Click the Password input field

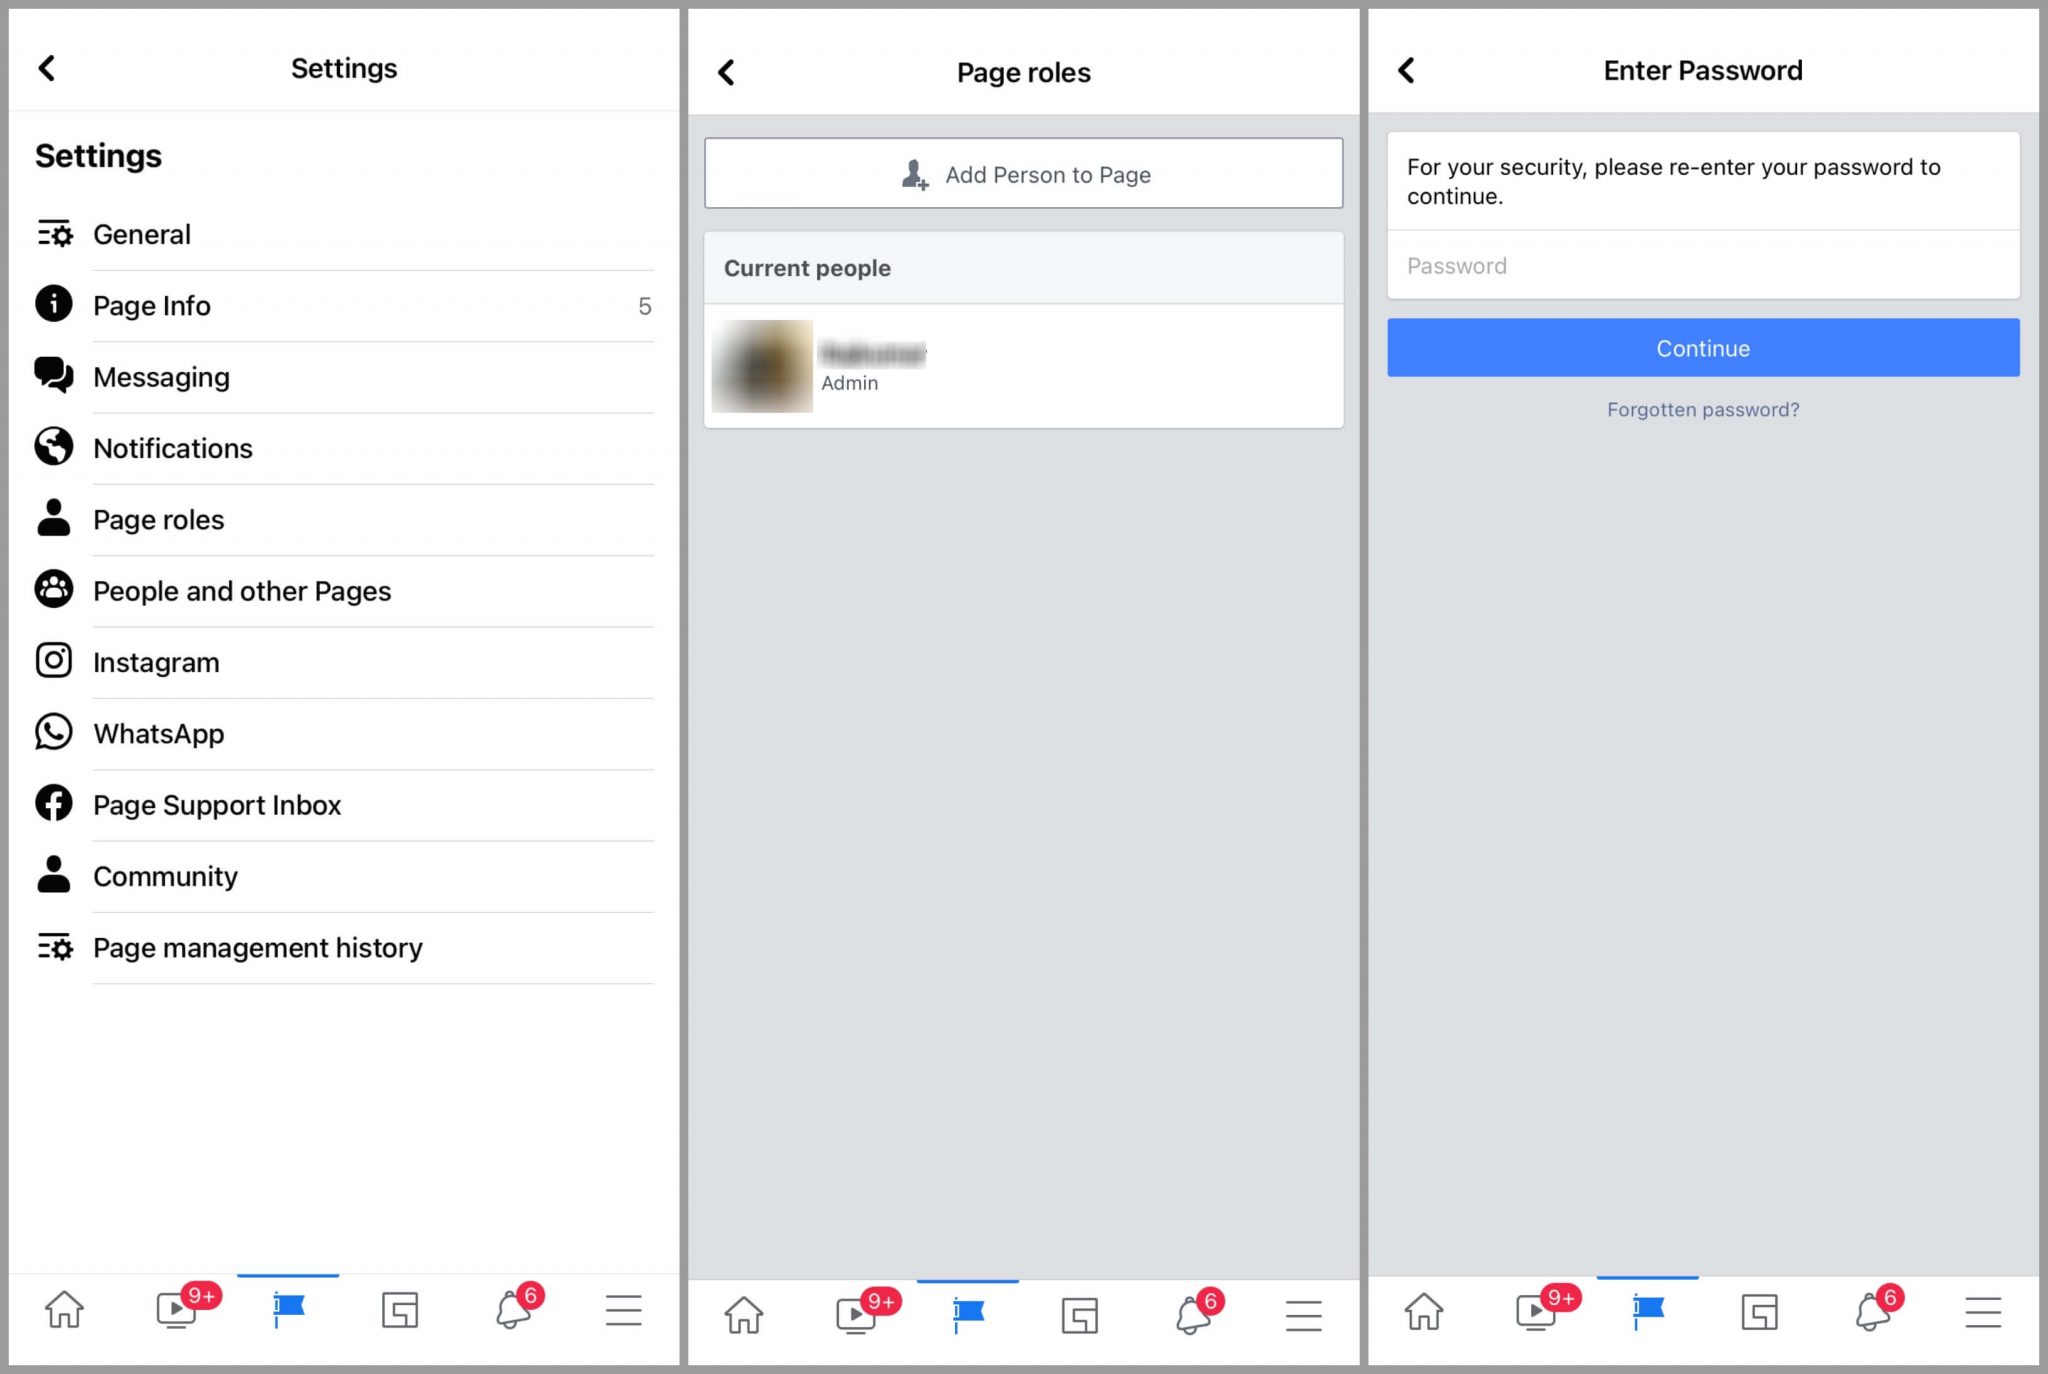click(1703, 265)
